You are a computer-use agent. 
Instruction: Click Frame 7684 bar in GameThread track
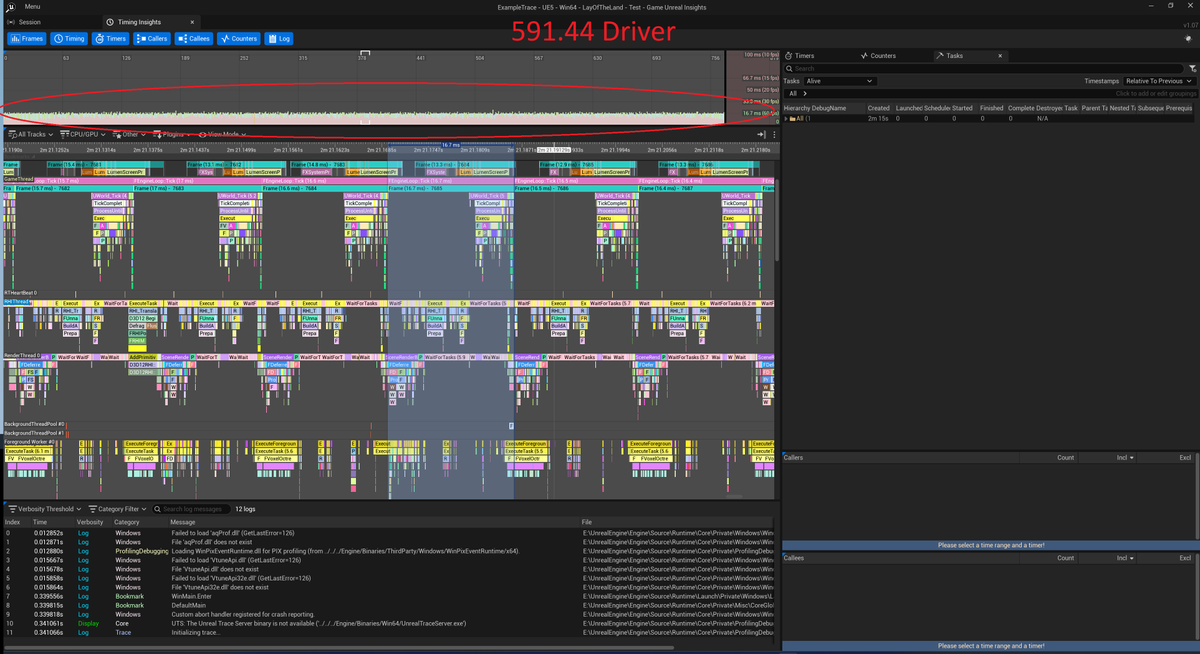click(323, 187)
